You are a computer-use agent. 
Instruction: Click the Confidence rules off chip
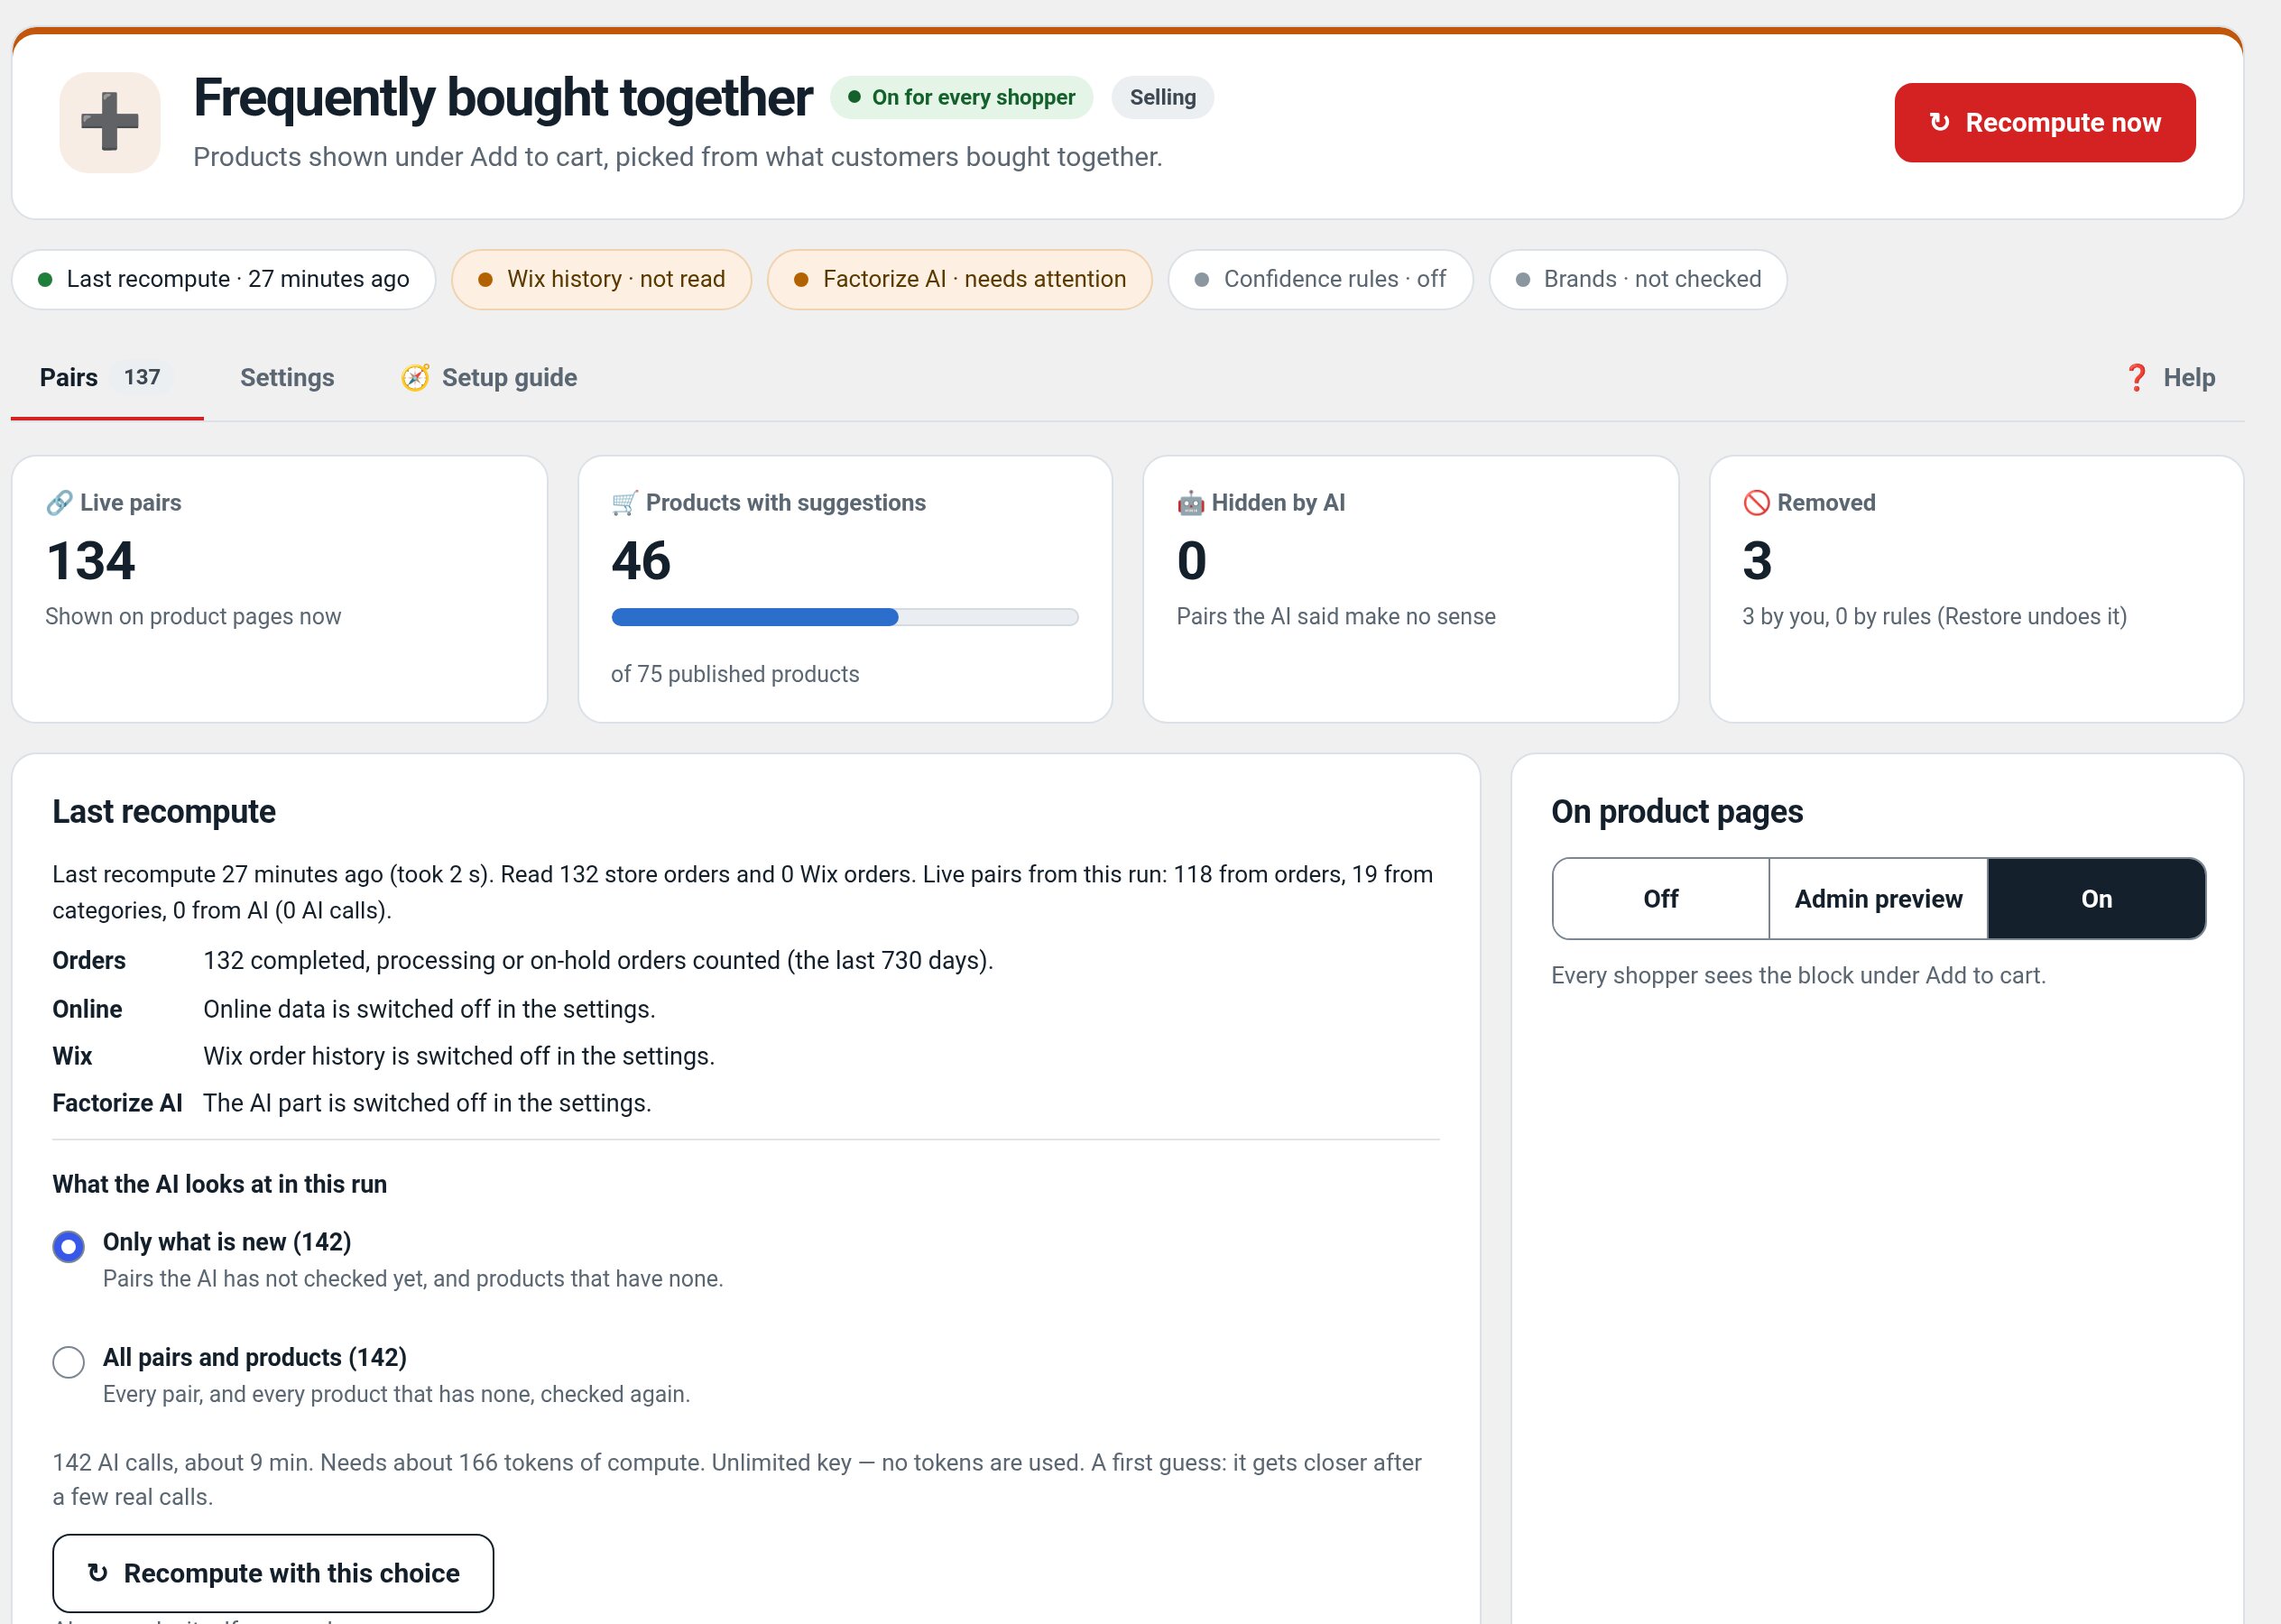click(x=1320, y=279)
